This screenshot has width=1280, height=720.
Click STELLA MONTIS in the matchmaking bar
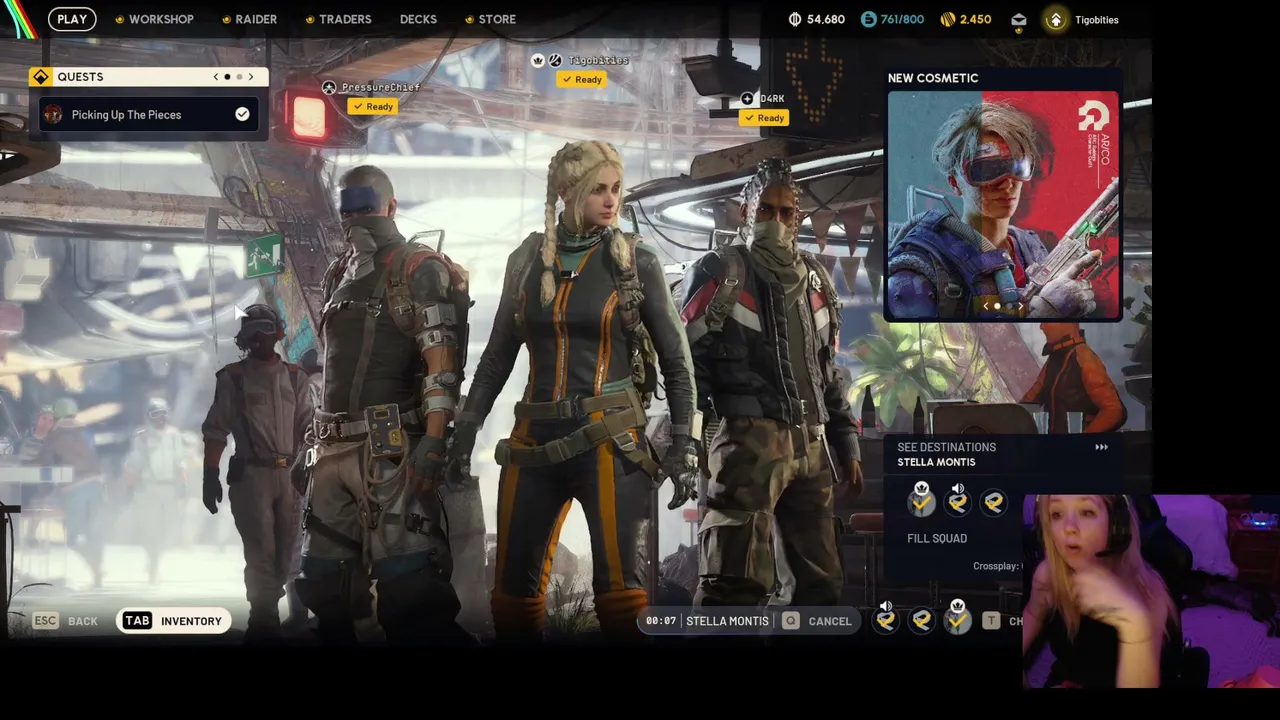pyautogui.click(x=727, y=621)
